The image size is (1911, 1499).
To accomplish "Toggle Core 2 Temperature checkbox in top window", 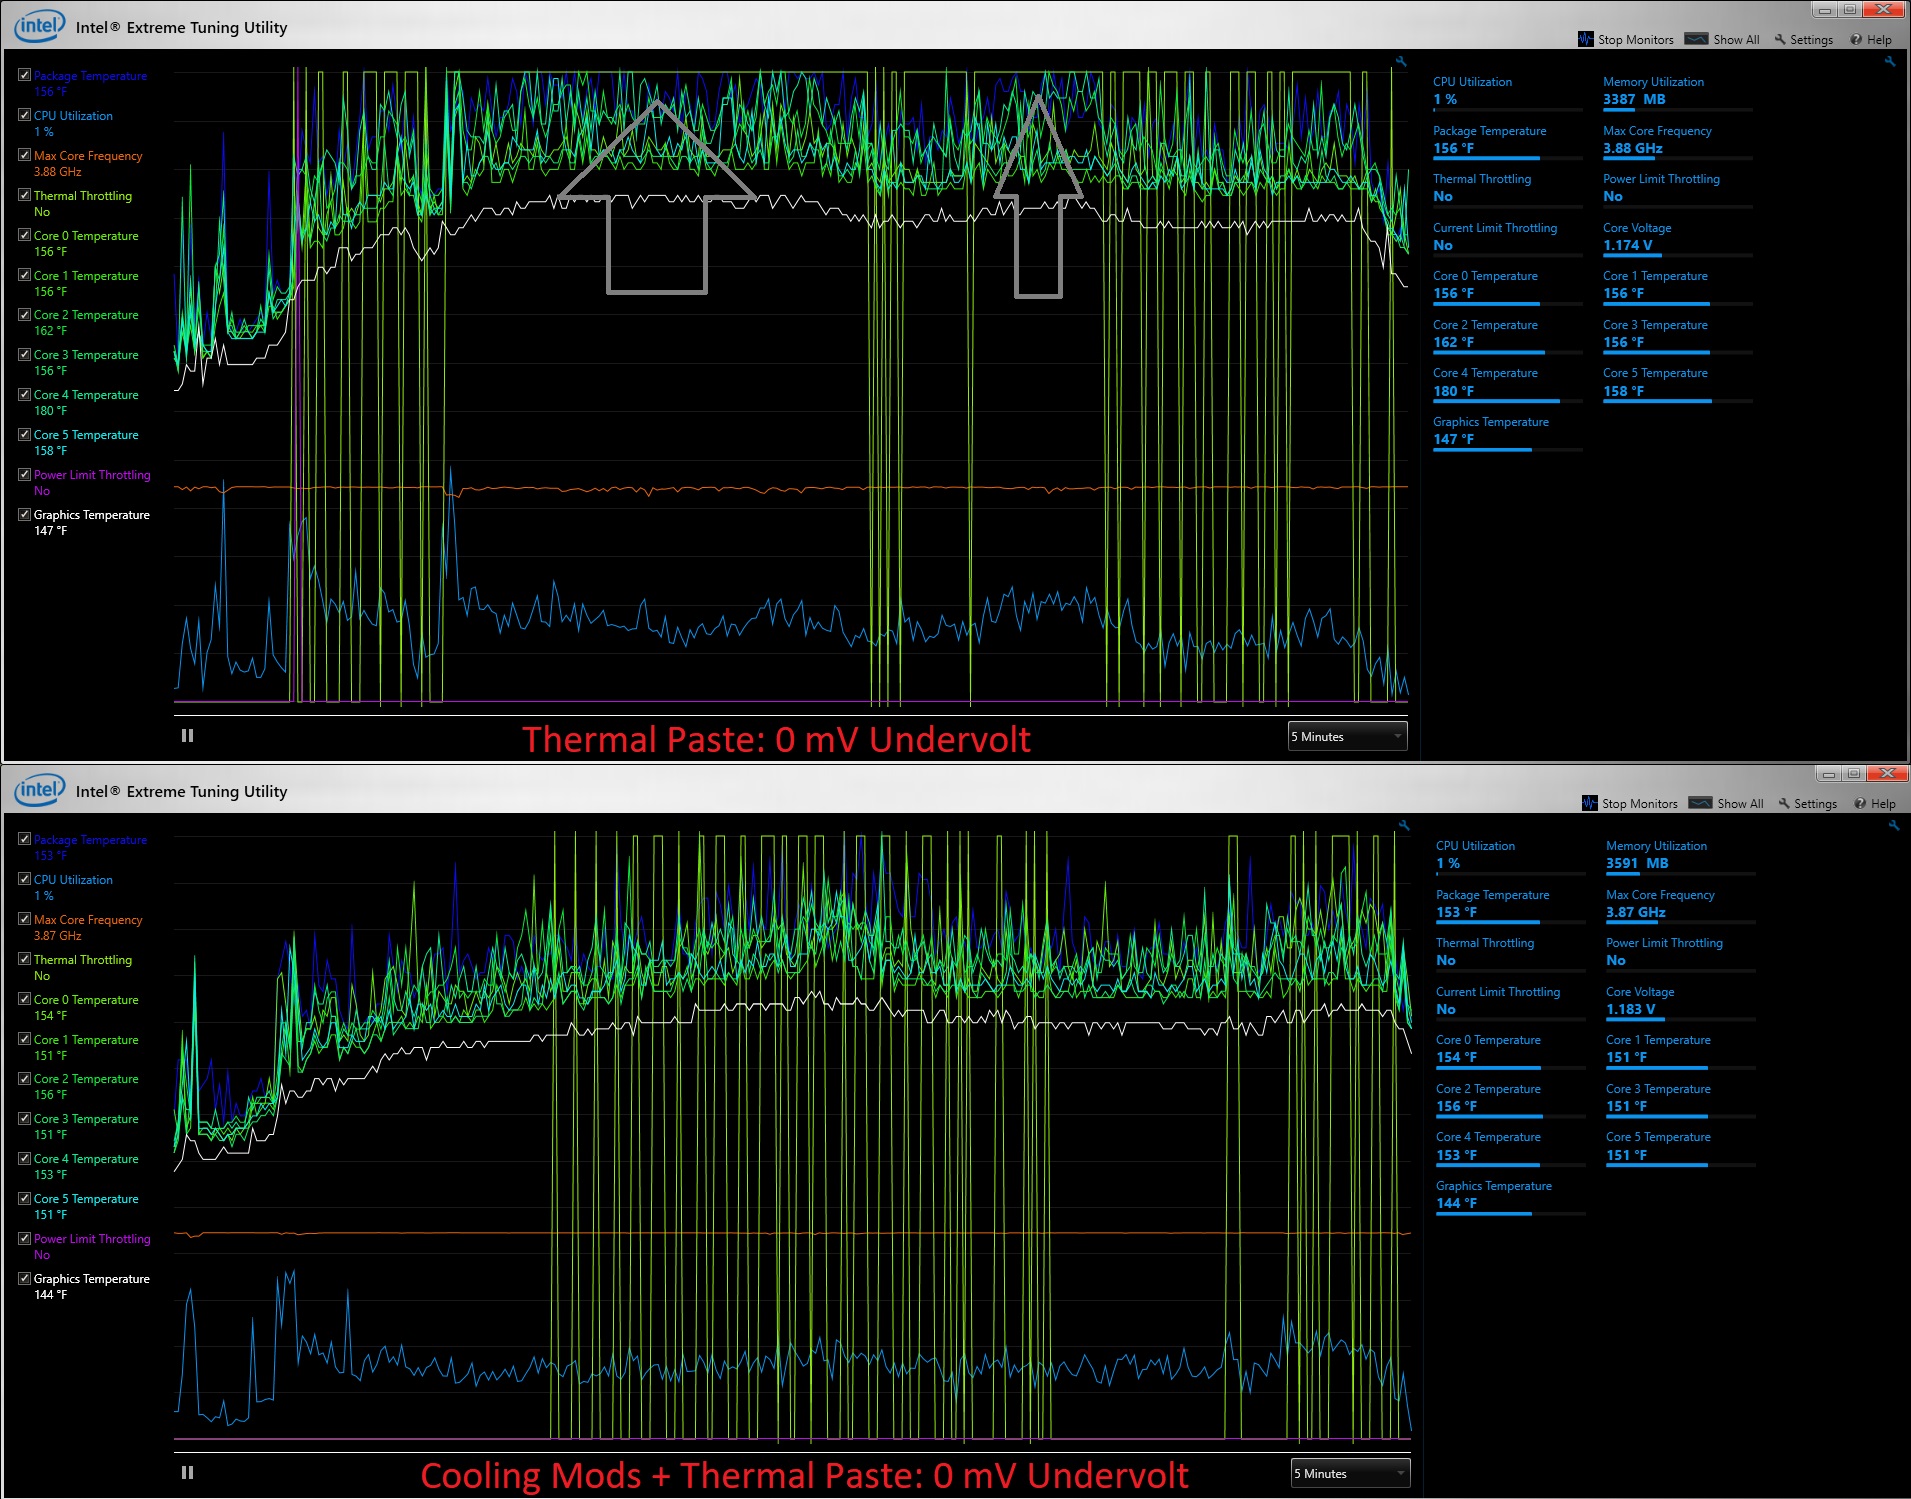I will point(25,314).
